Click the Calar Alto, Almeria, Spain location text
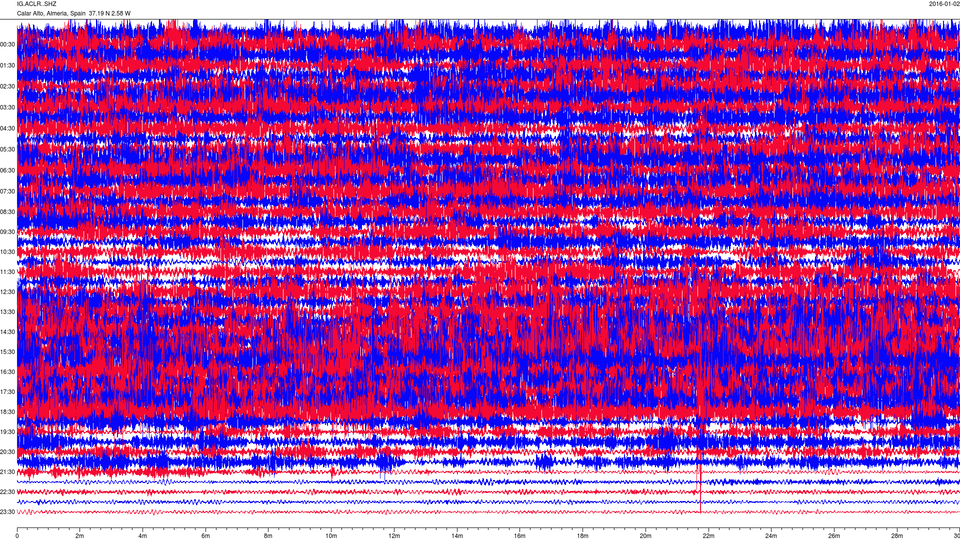This screenshot has width=960, height=540. point(51,13)
